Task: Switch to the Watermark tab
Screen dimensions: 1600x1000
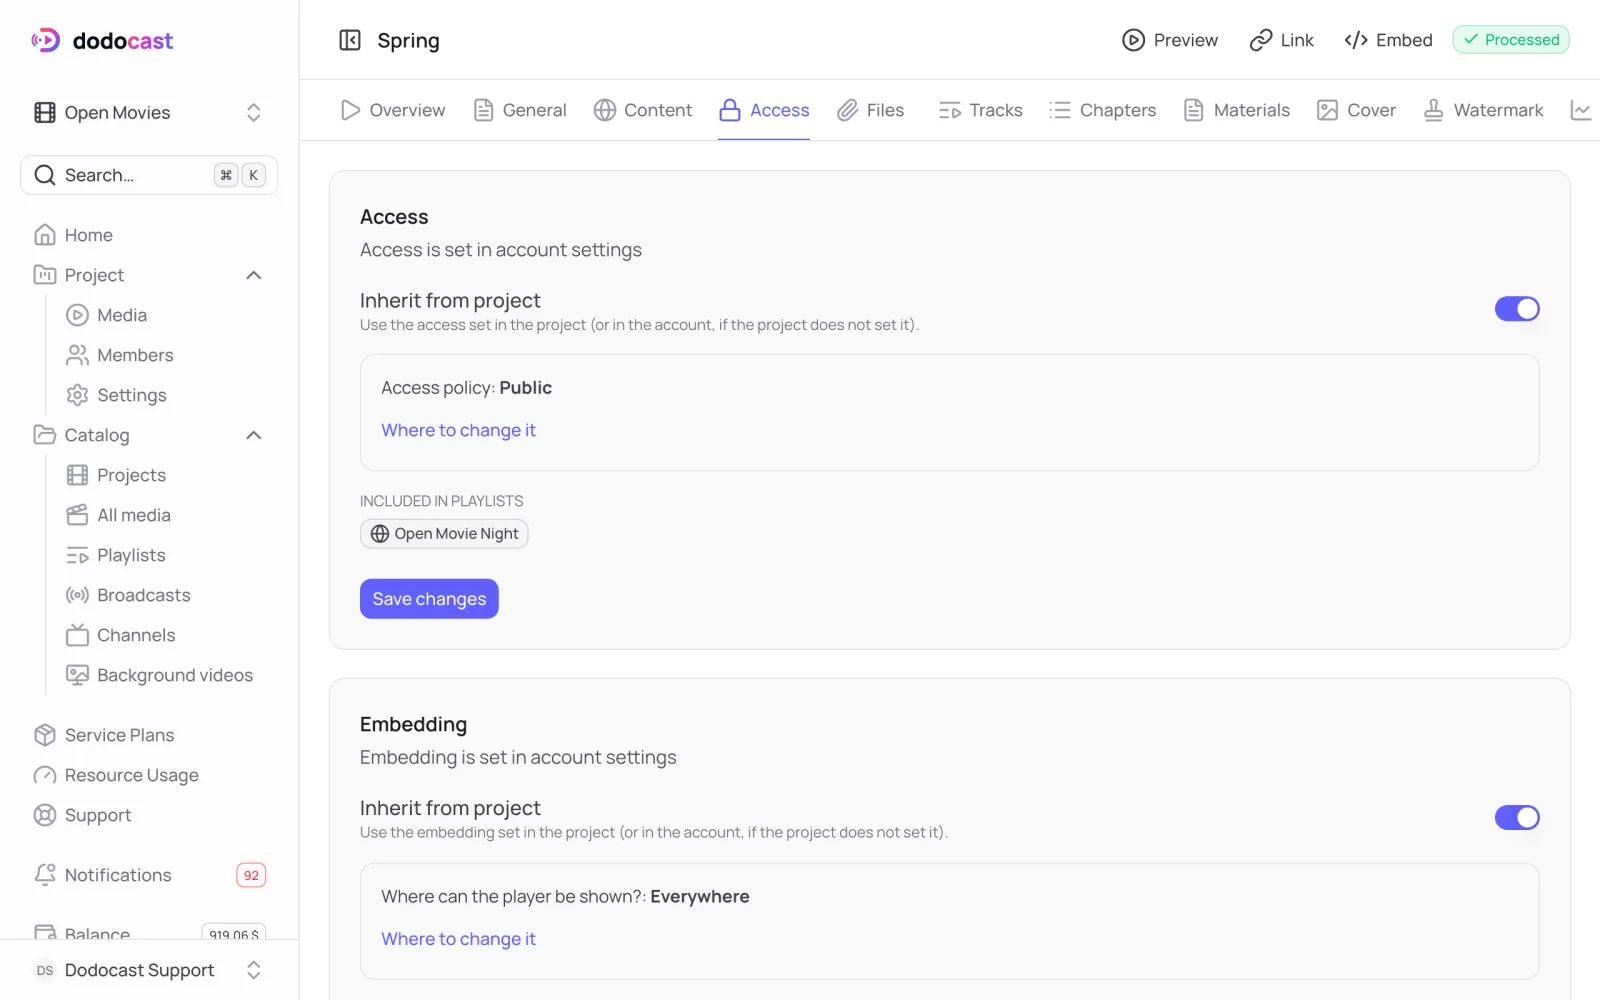Action: pos(1484,110)
